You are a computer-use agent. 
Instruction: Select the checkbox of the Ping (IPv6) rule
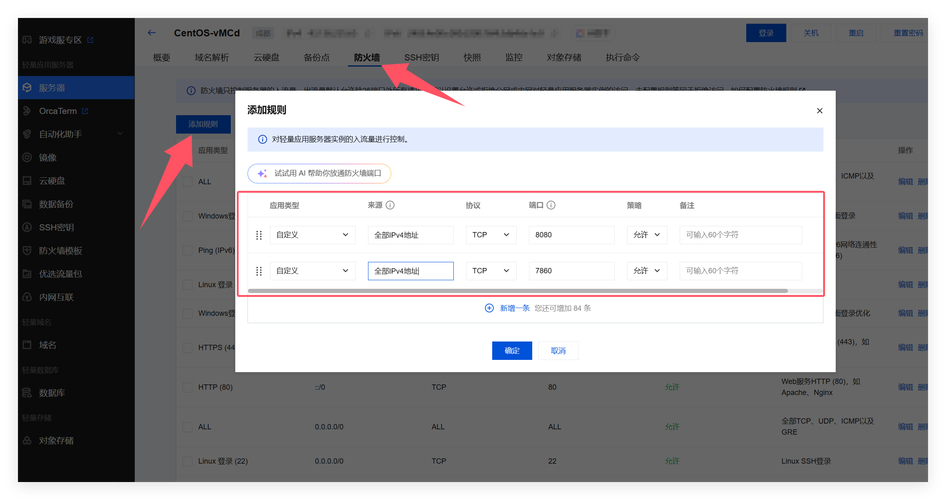187,250
